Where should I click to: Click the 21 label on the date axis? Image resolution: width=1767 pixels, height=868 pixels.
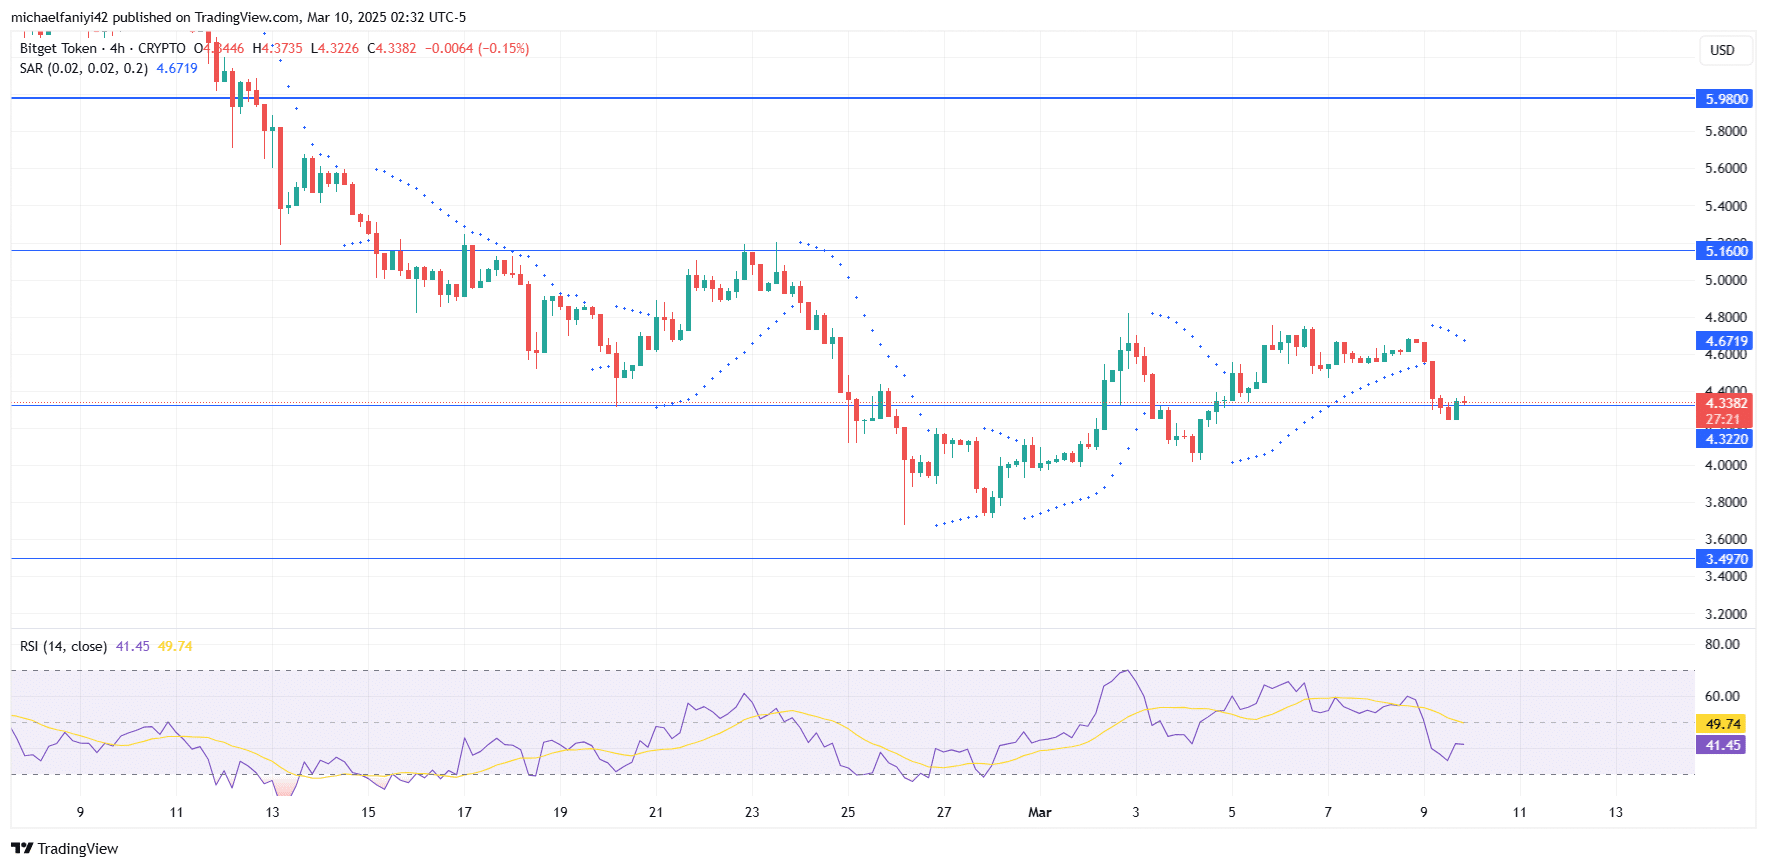656,812
